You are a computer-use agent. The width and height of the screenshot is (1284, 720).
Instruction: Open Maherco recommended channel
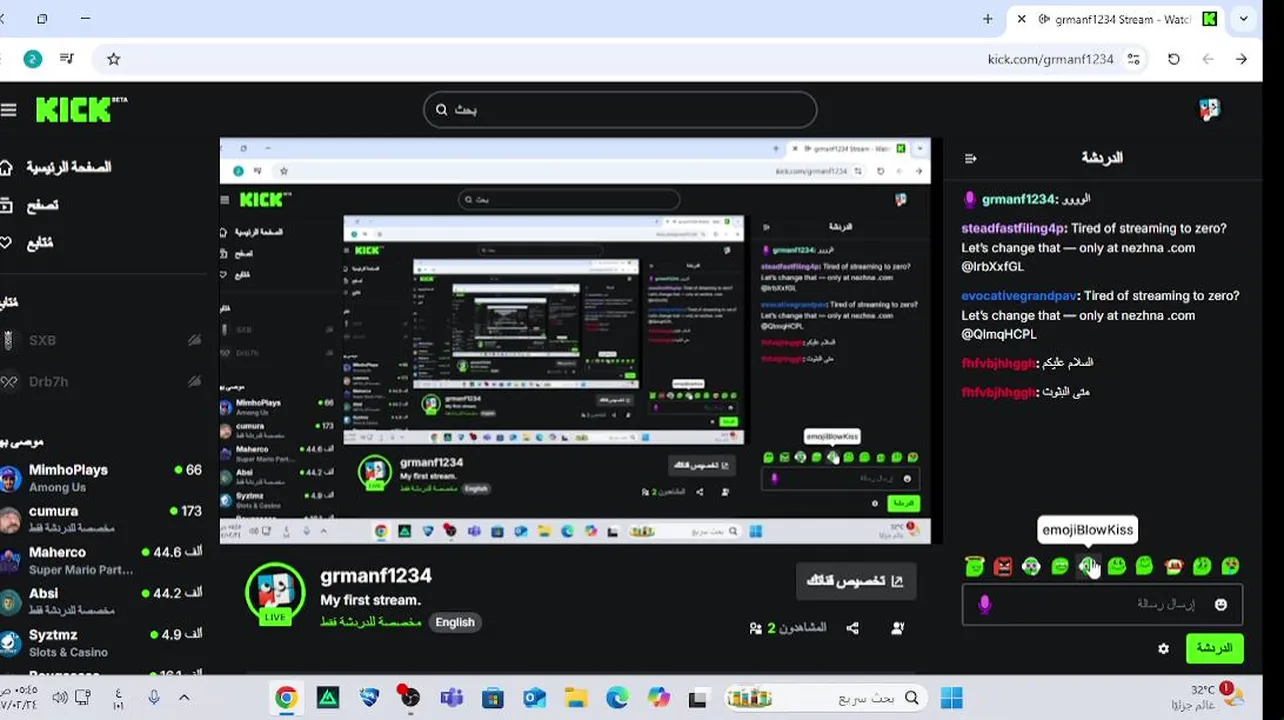click(100, 560)
